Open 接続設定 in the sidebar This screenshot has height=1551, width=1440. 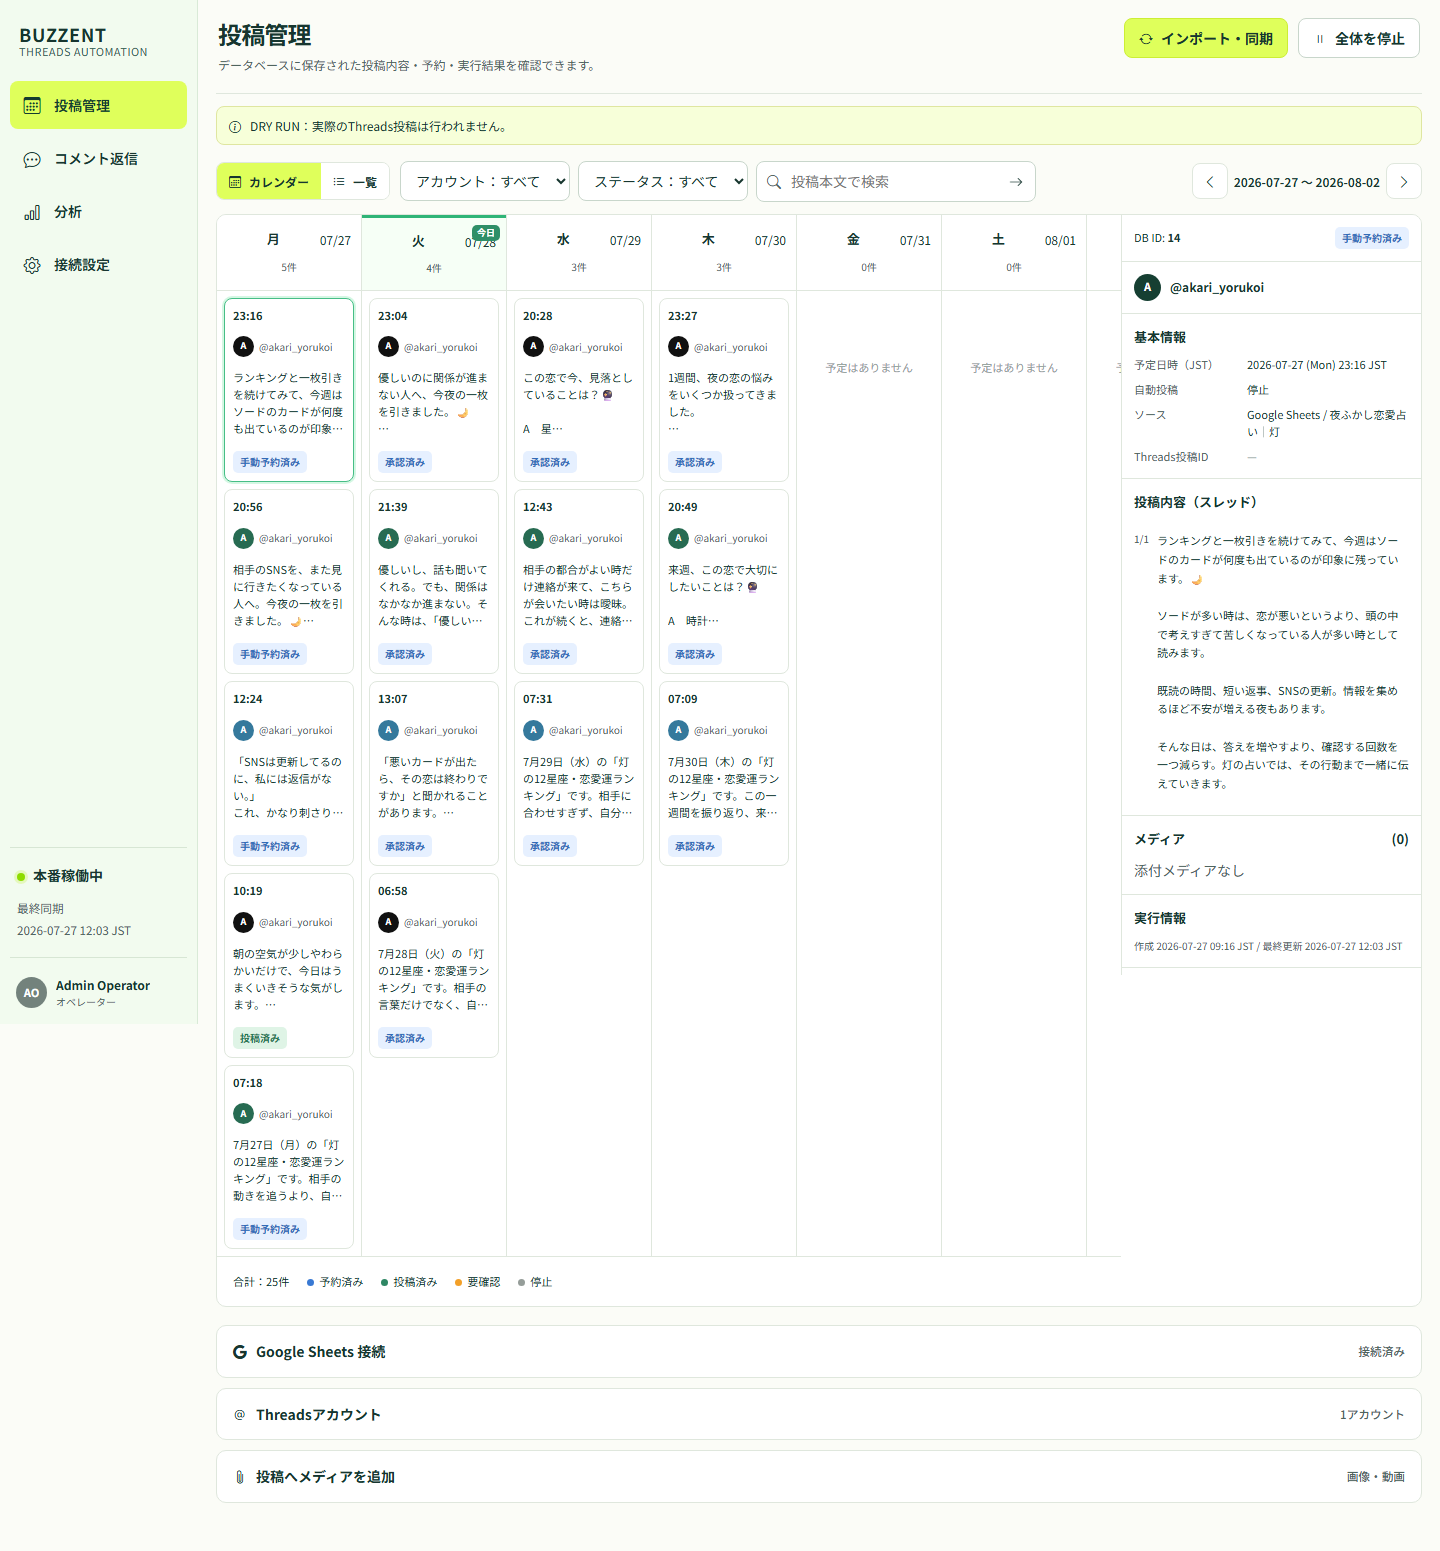(x=98, y=265)
